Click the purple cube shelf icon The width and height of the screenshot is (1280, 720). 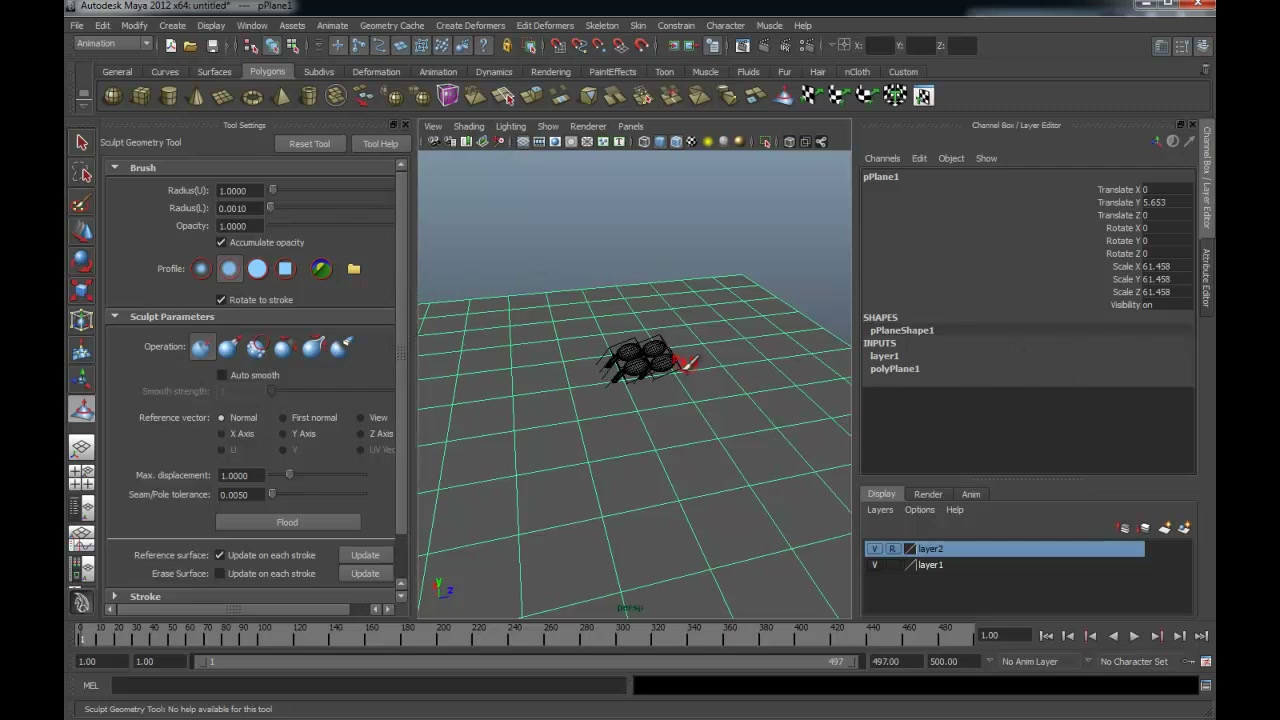tap(448, 96)
